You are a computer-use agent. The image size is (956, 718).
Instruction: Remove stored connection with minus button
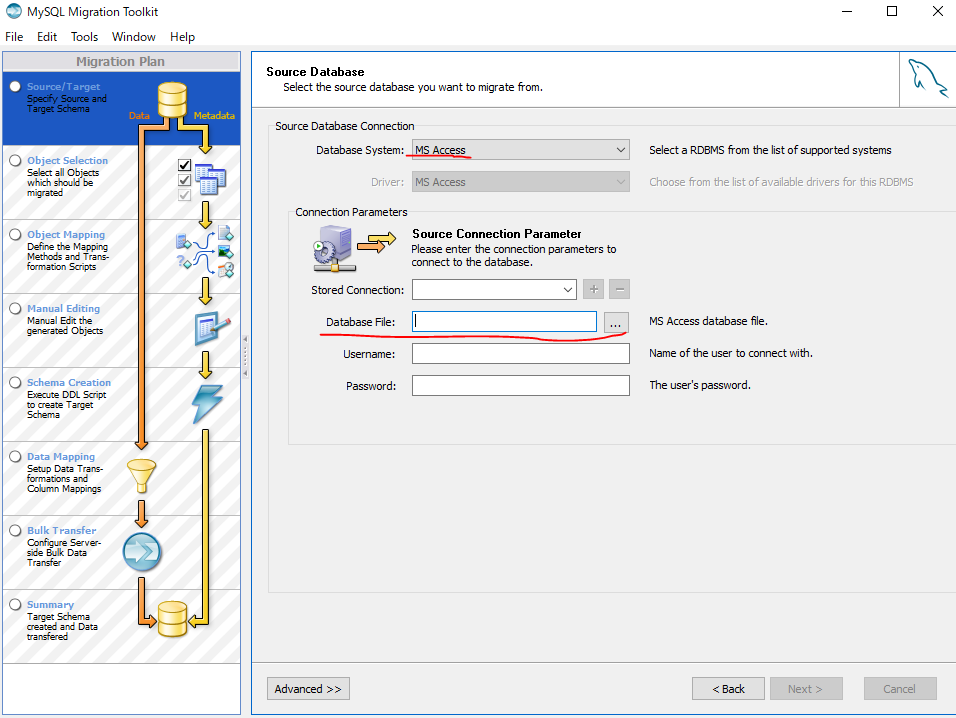[619, 290]
